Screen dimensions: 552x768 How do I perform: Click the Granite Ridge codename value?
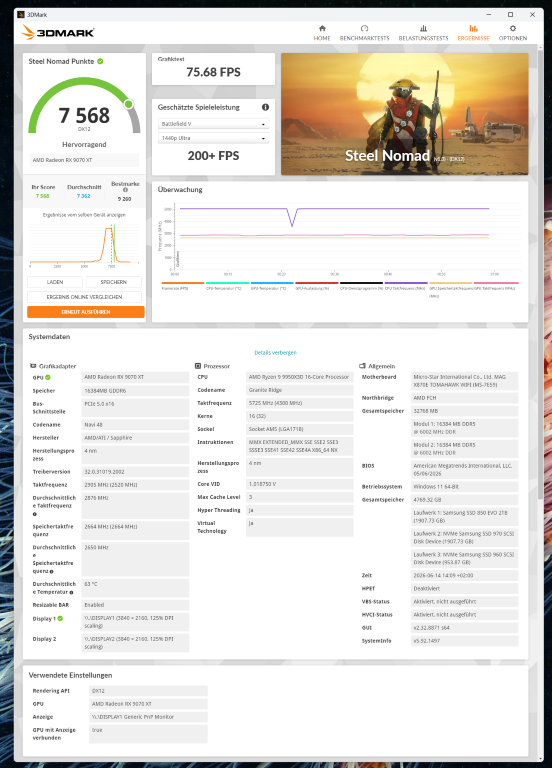click(x=300, y=390)
